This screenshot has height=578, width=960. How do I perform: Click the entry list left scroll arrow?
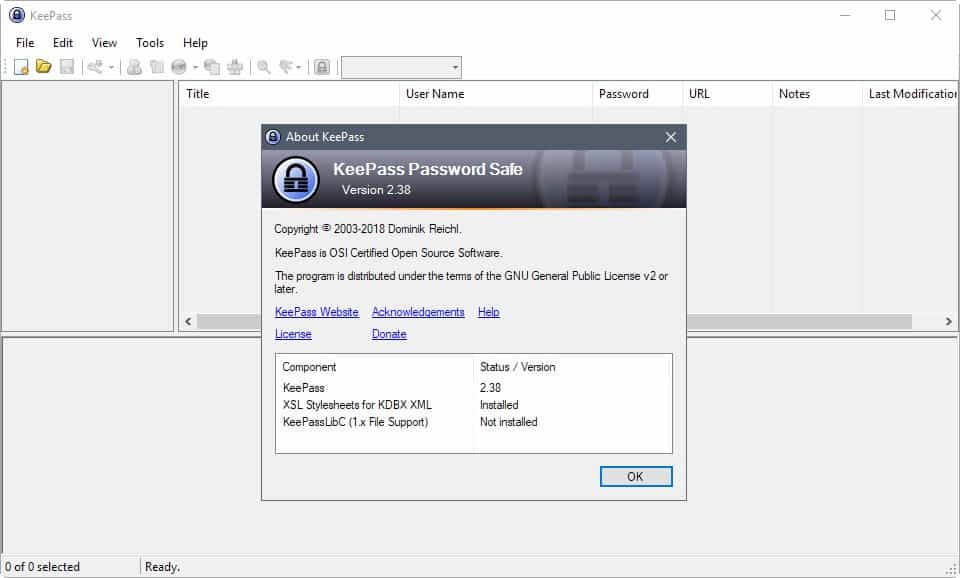(x=188, y=321)
